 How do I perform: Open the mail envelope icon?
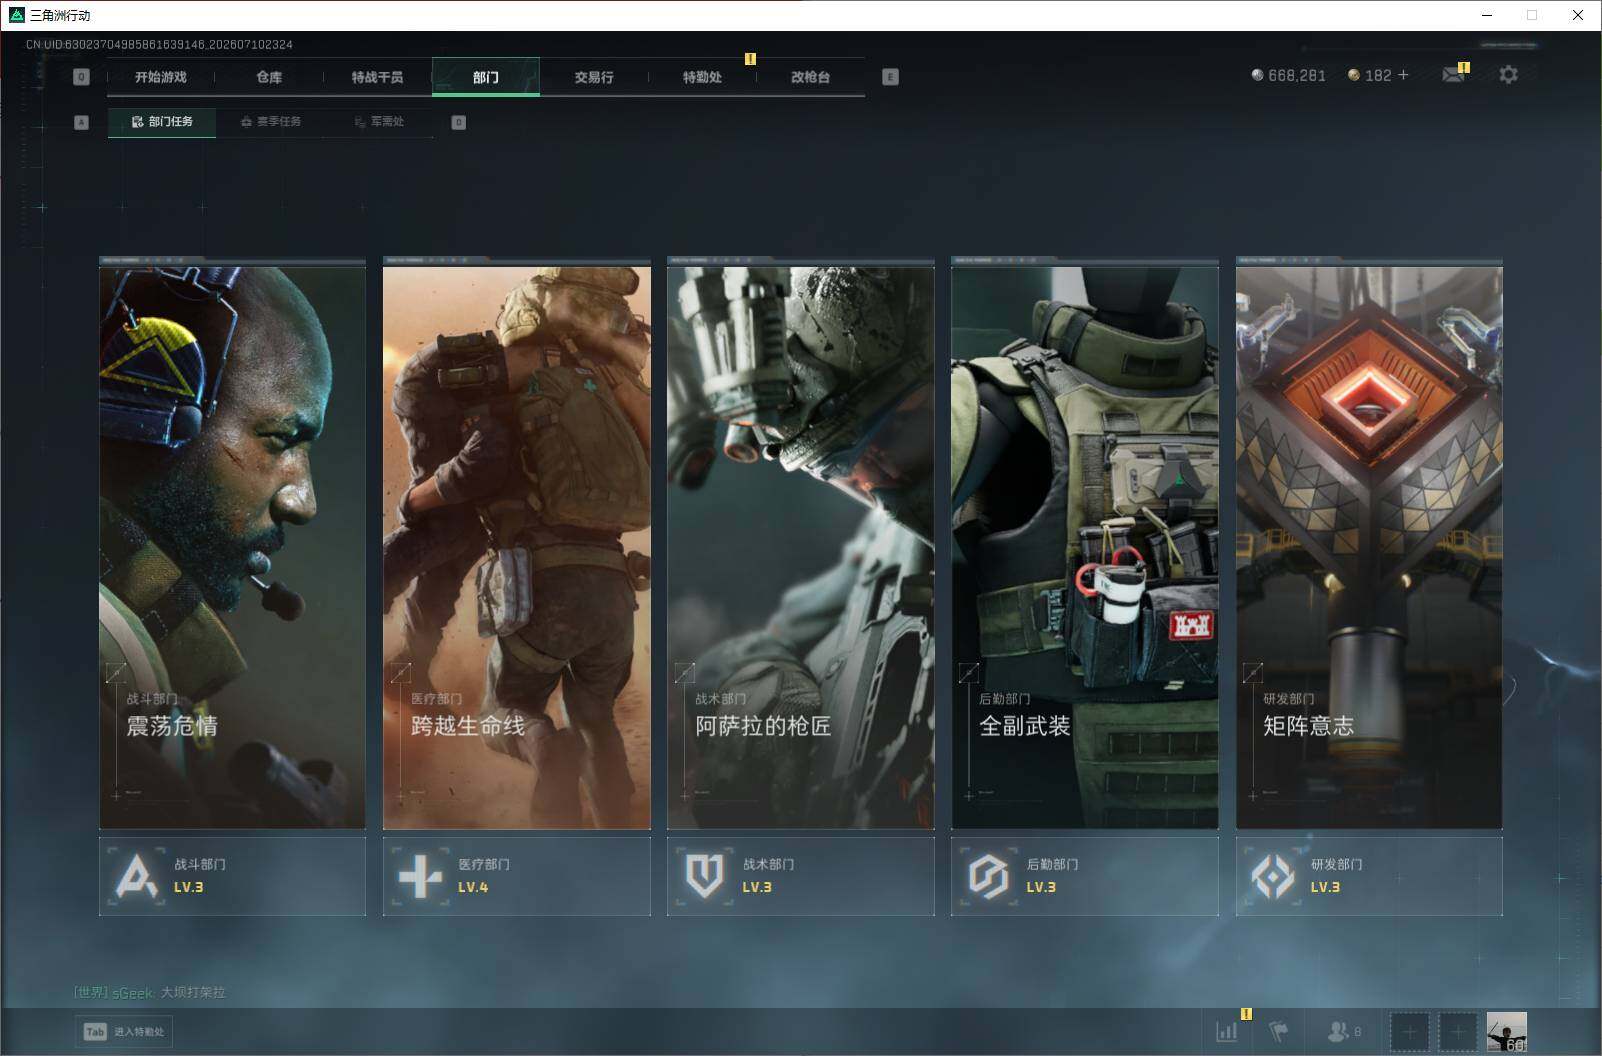coord(1454,75)
